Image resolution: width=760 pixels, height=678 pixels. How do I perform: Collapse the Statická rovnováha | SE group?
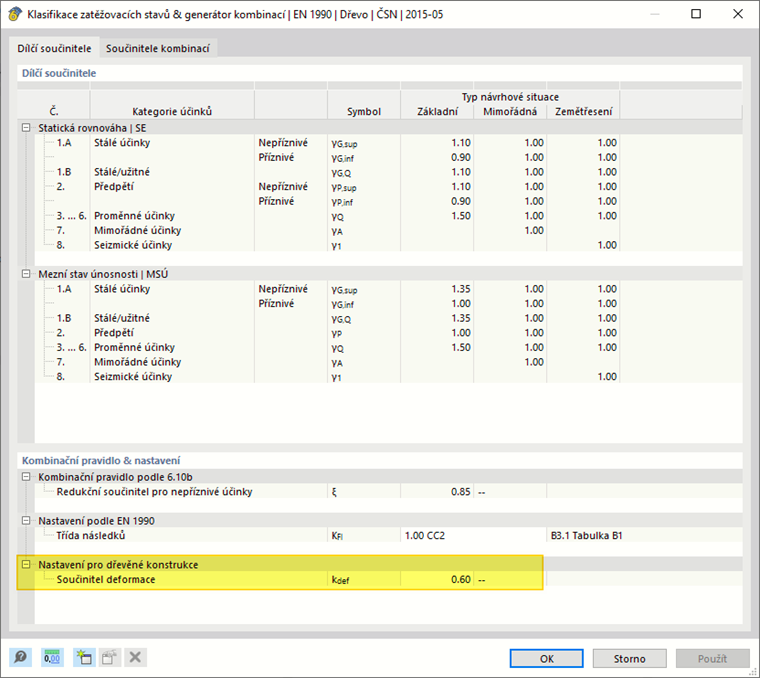click(x=26, y=127)
